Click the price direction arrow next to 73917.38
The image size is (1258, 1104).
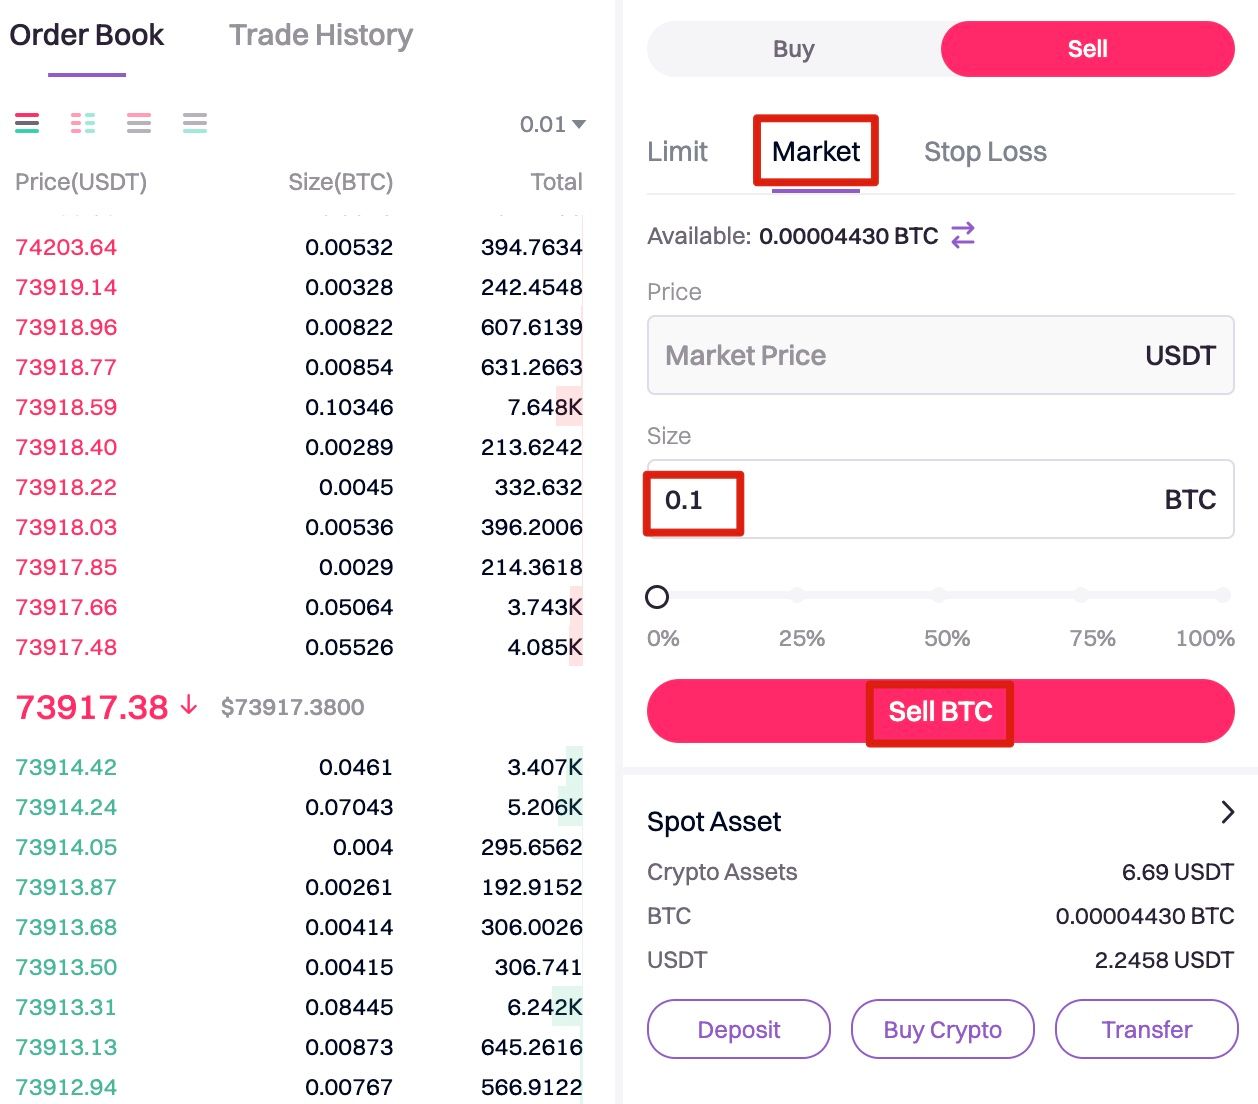tap(189, 706)
